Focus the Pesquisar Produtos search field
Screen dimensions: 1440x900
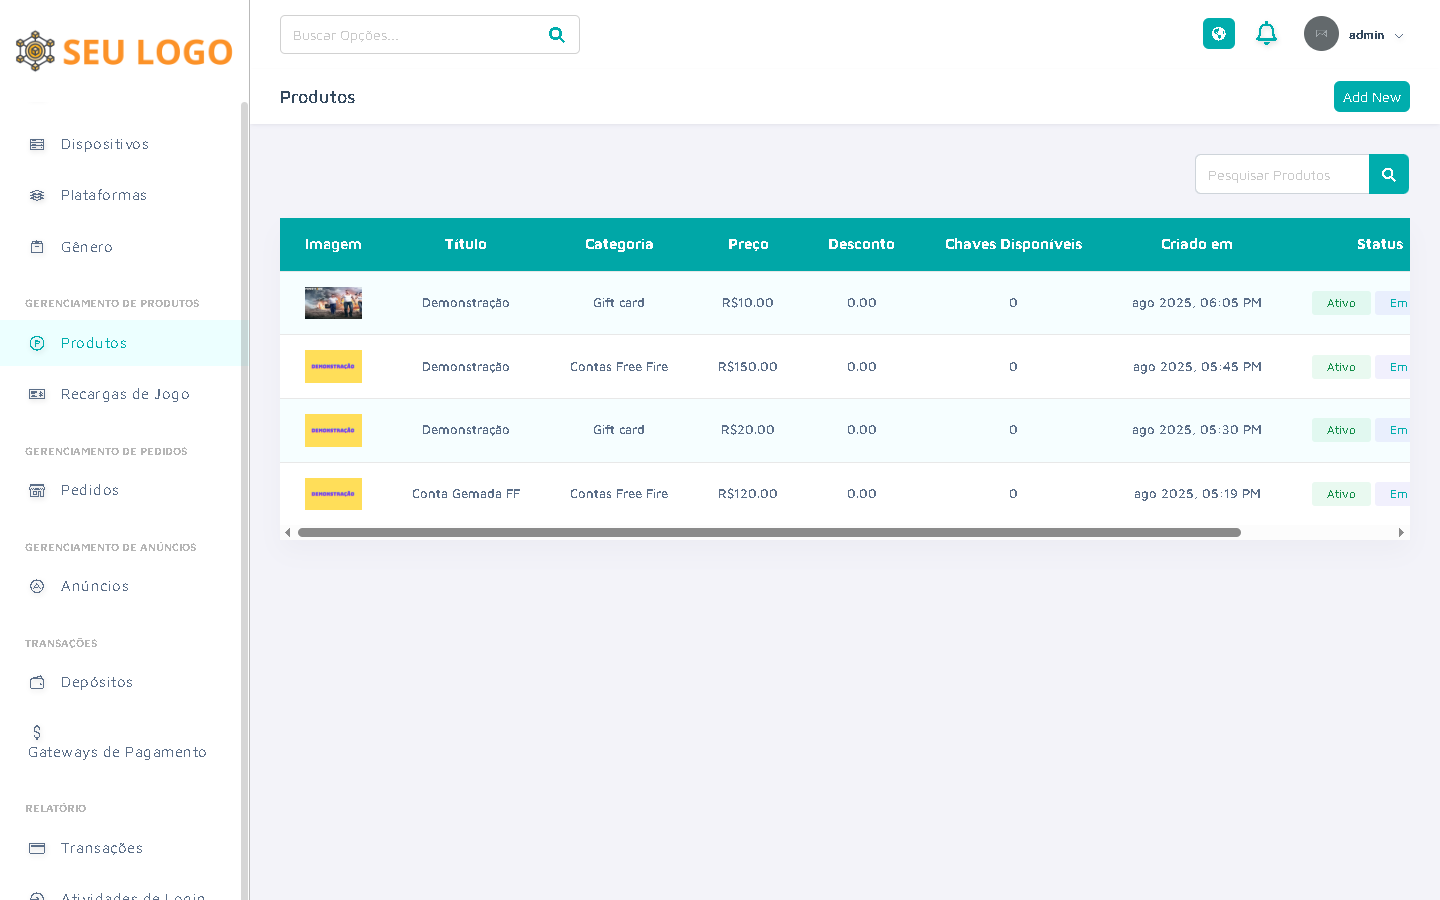tap(1281, 175)
